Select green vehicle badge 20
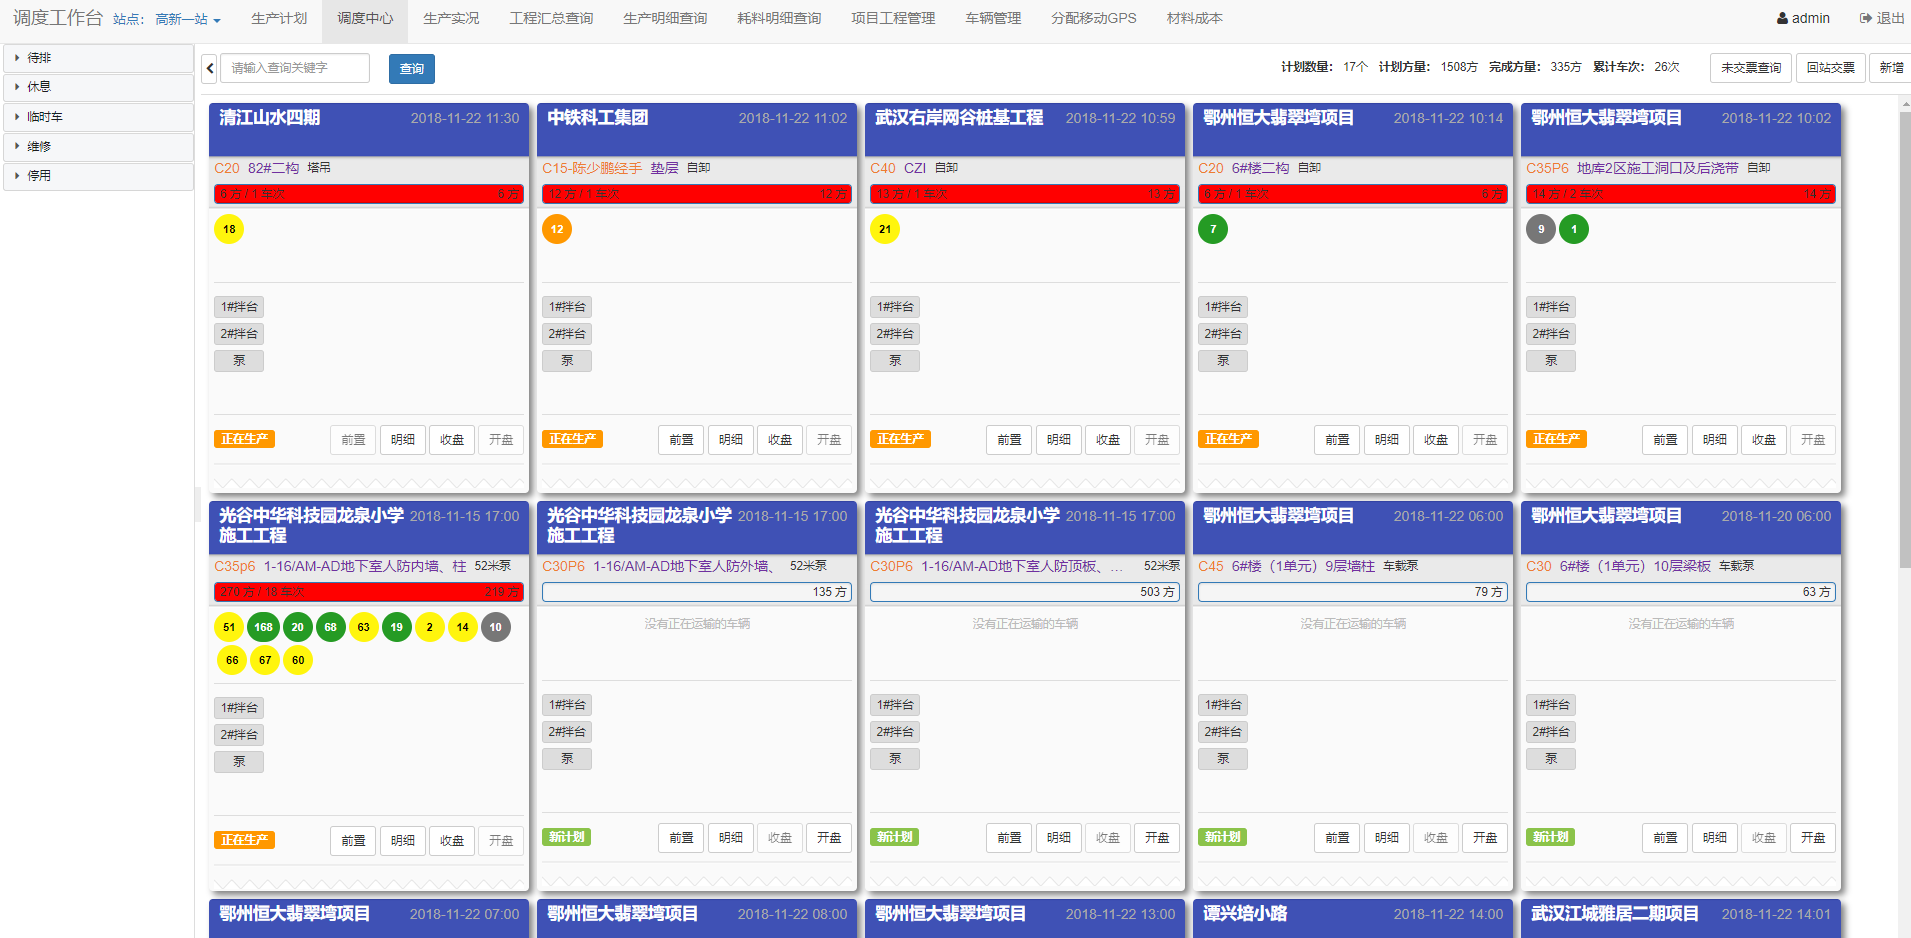 (297, 627)
